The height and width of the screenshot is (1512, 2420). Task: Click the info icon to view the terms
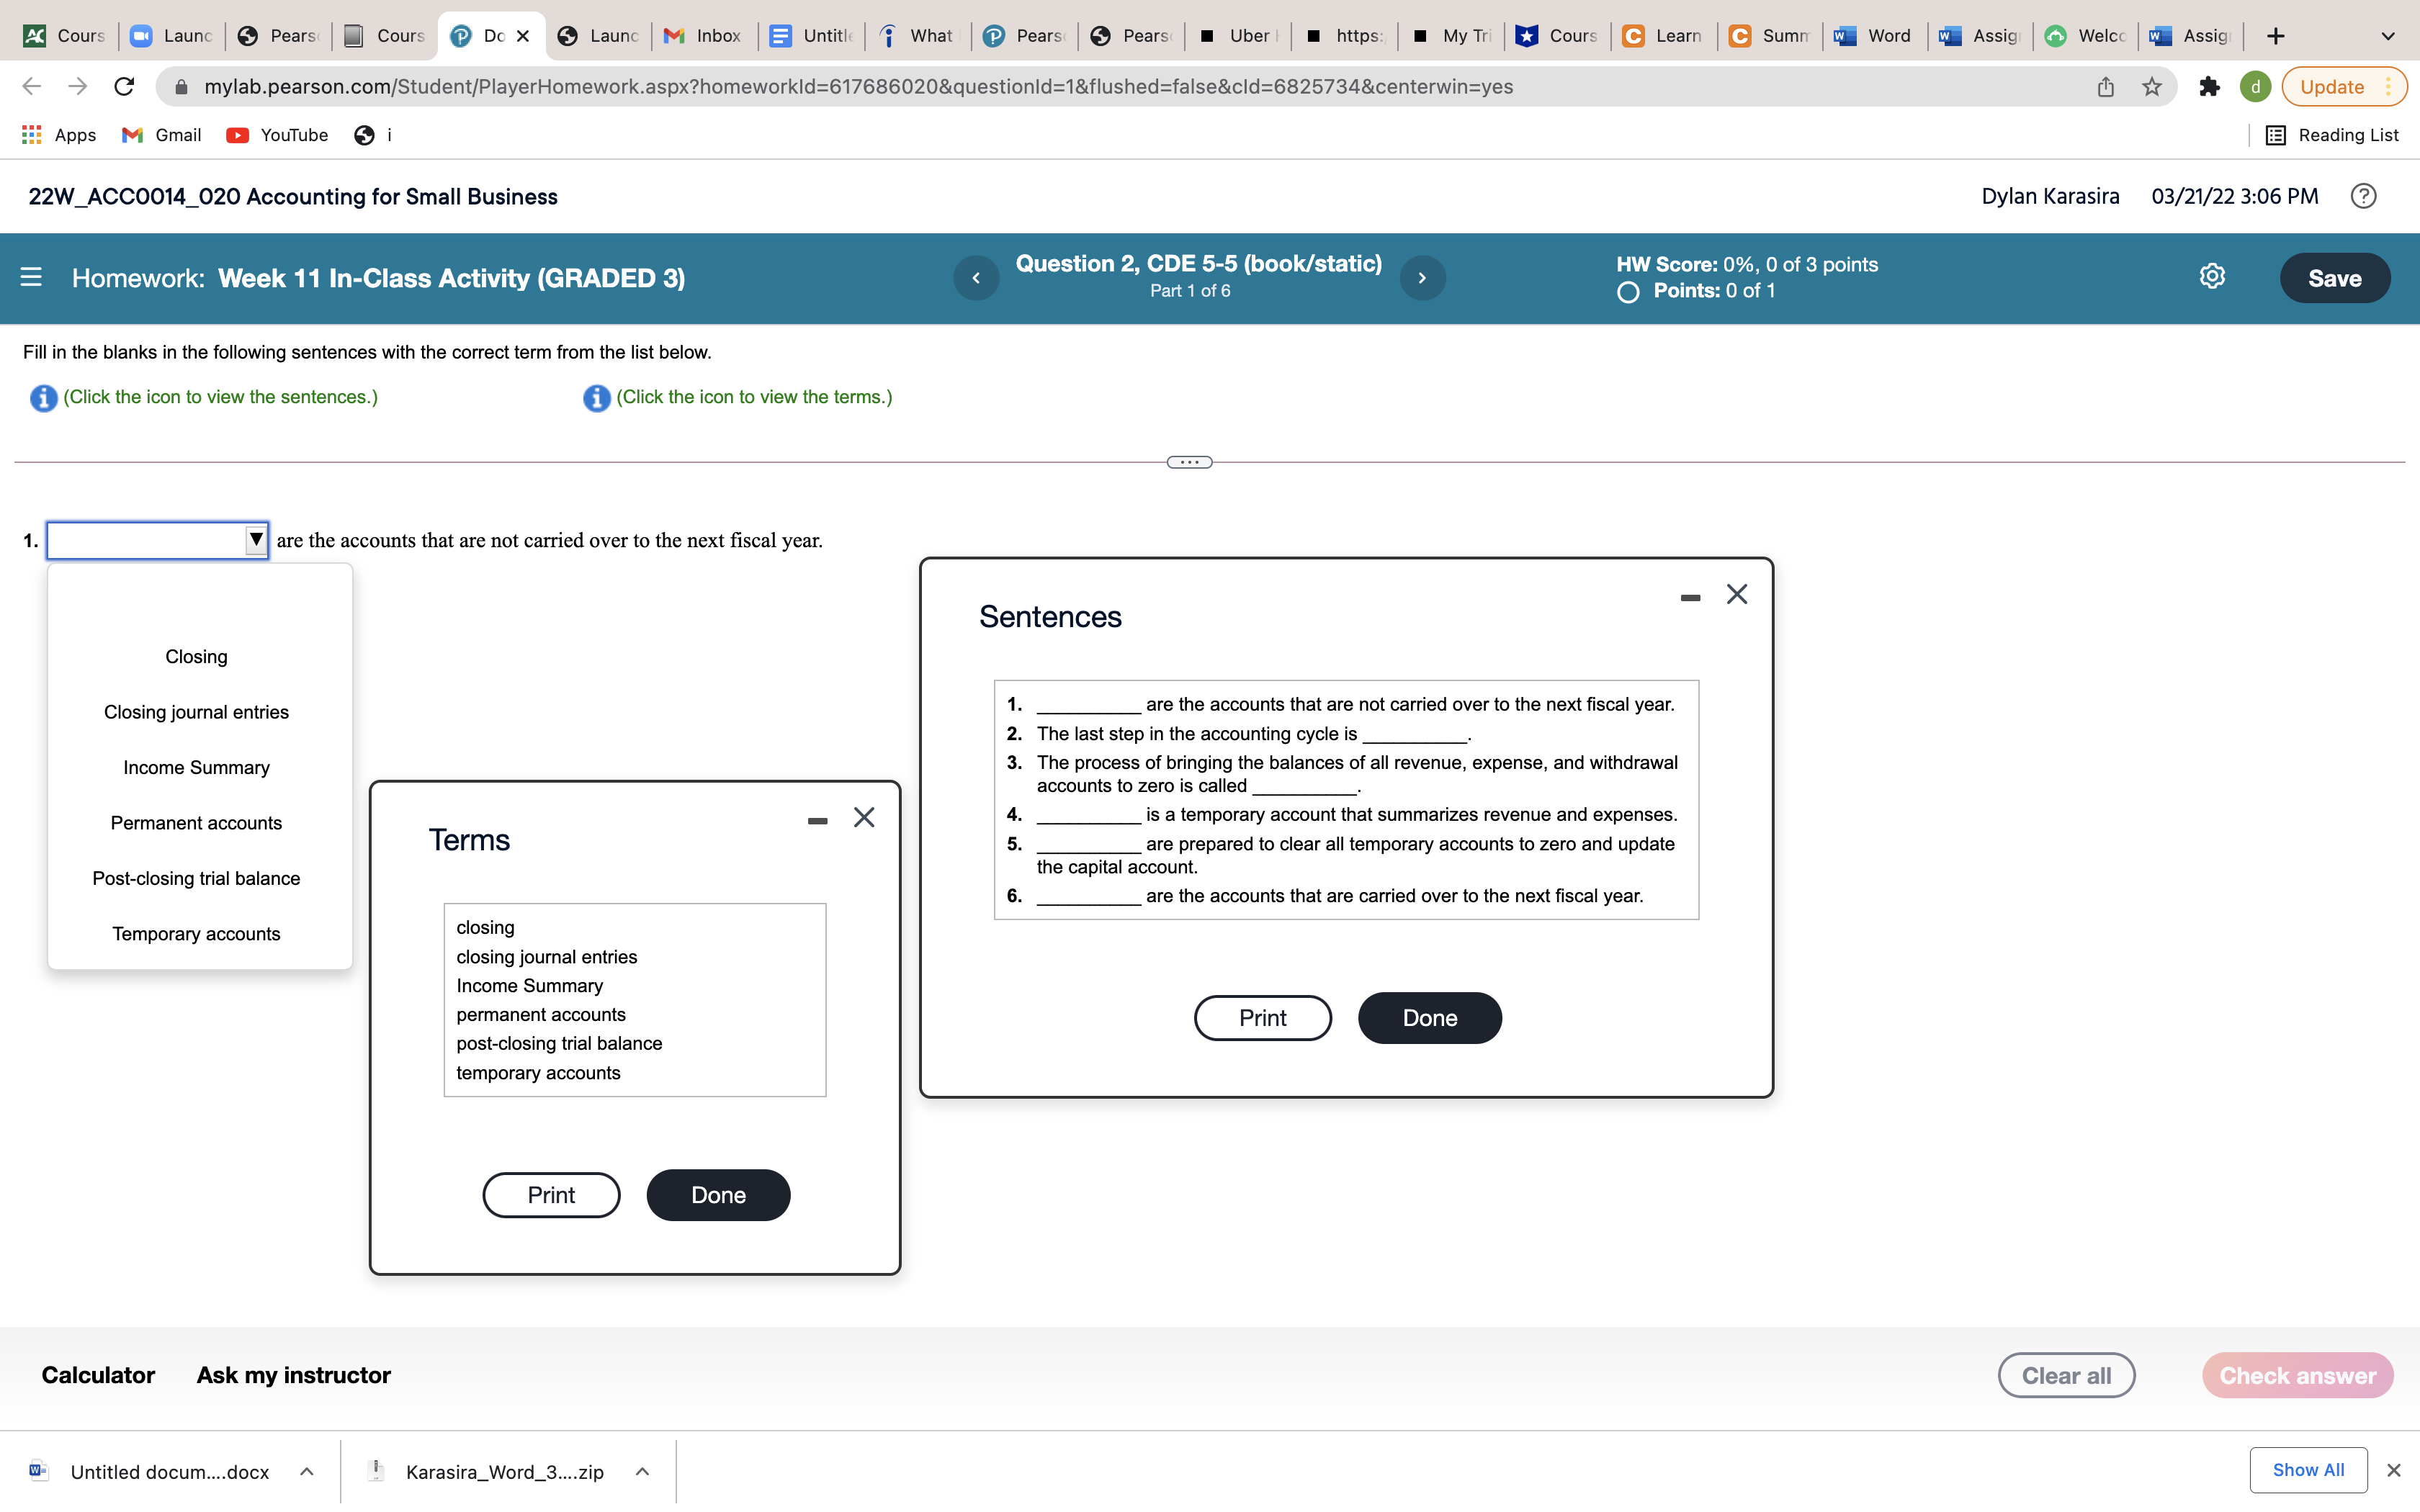(x=596, y=398)
